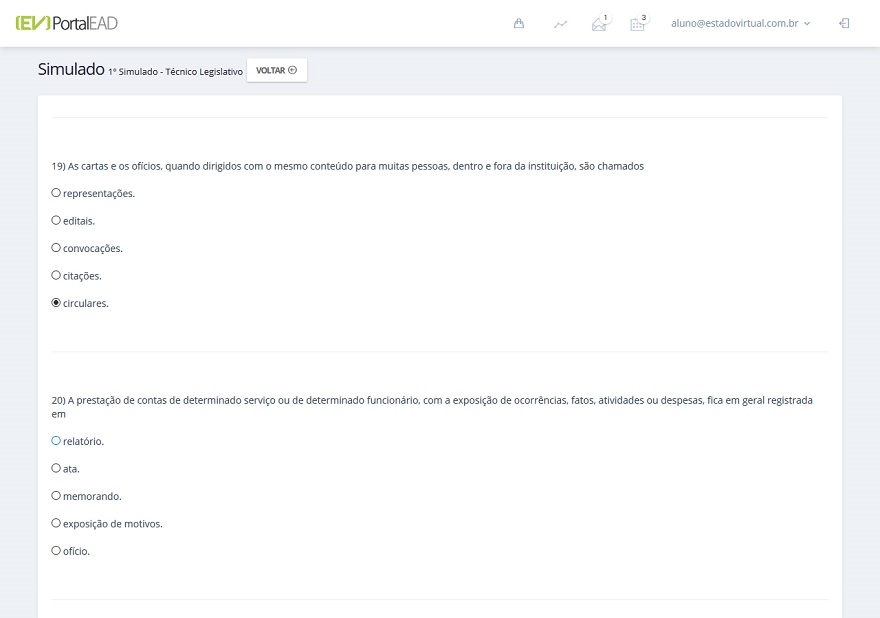
Task: Click the logout icon
Action: click(x=844, y=23)
